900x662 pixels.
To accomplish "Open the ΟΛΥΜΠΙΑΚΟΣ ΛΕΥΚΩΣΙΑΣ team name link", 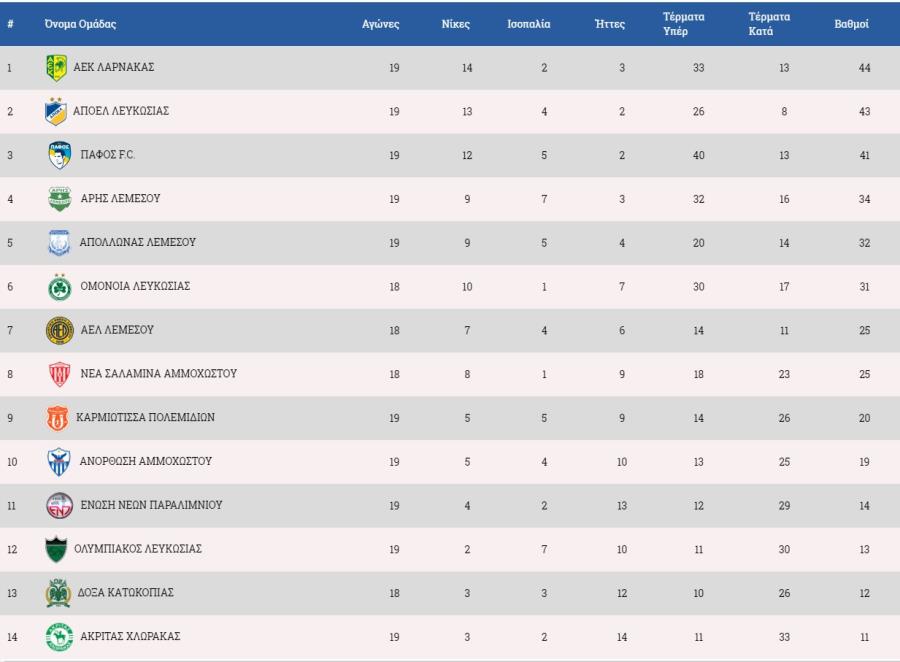I will 138,549.
